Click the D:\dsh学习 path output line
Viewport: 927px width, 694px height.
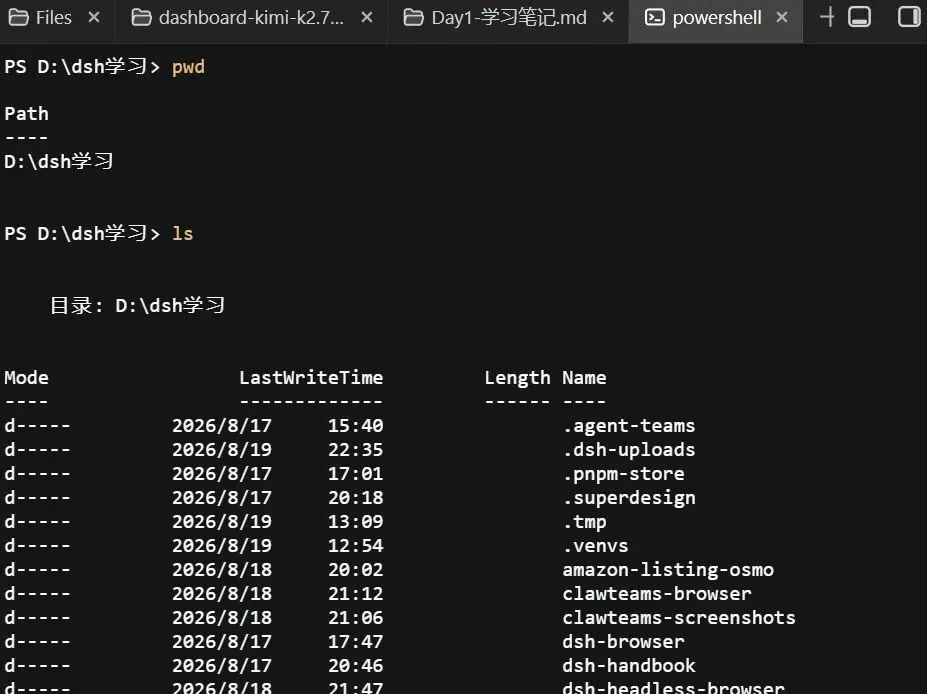(59, 161)
